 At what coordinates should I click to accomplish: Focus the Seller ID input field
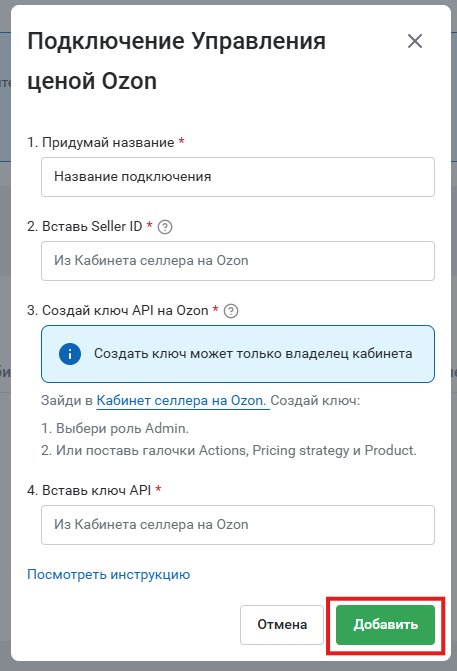(238, 261)
